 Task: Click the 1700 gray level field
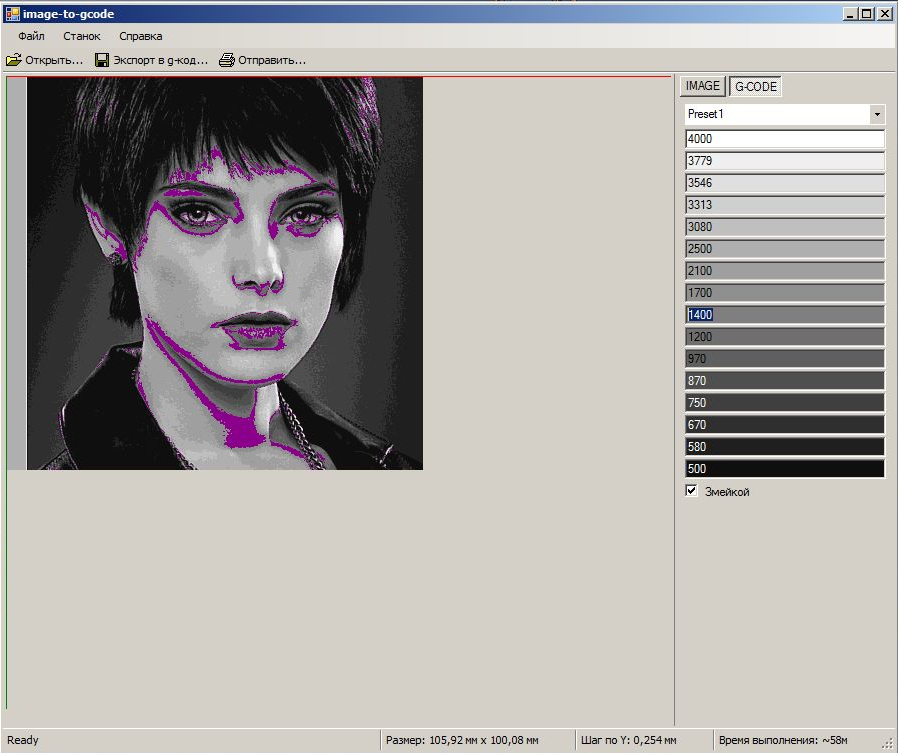(785, 293)
